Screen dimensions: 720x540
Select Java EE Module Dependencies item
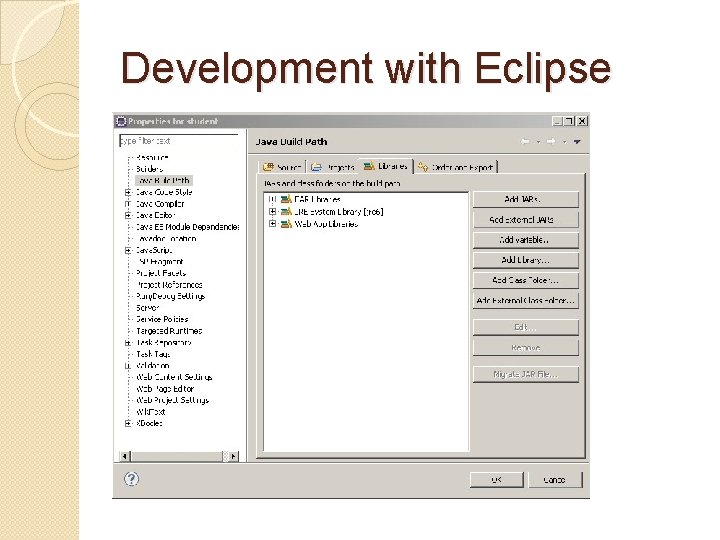pos(187,227)
